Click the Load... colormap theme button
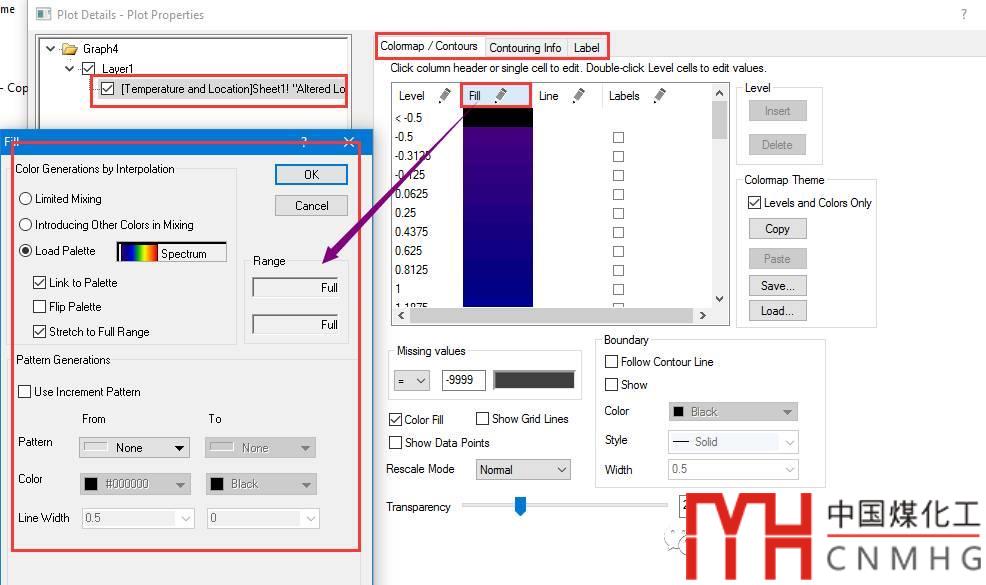This screenshot has width=986, height=585. coord(777,311)
